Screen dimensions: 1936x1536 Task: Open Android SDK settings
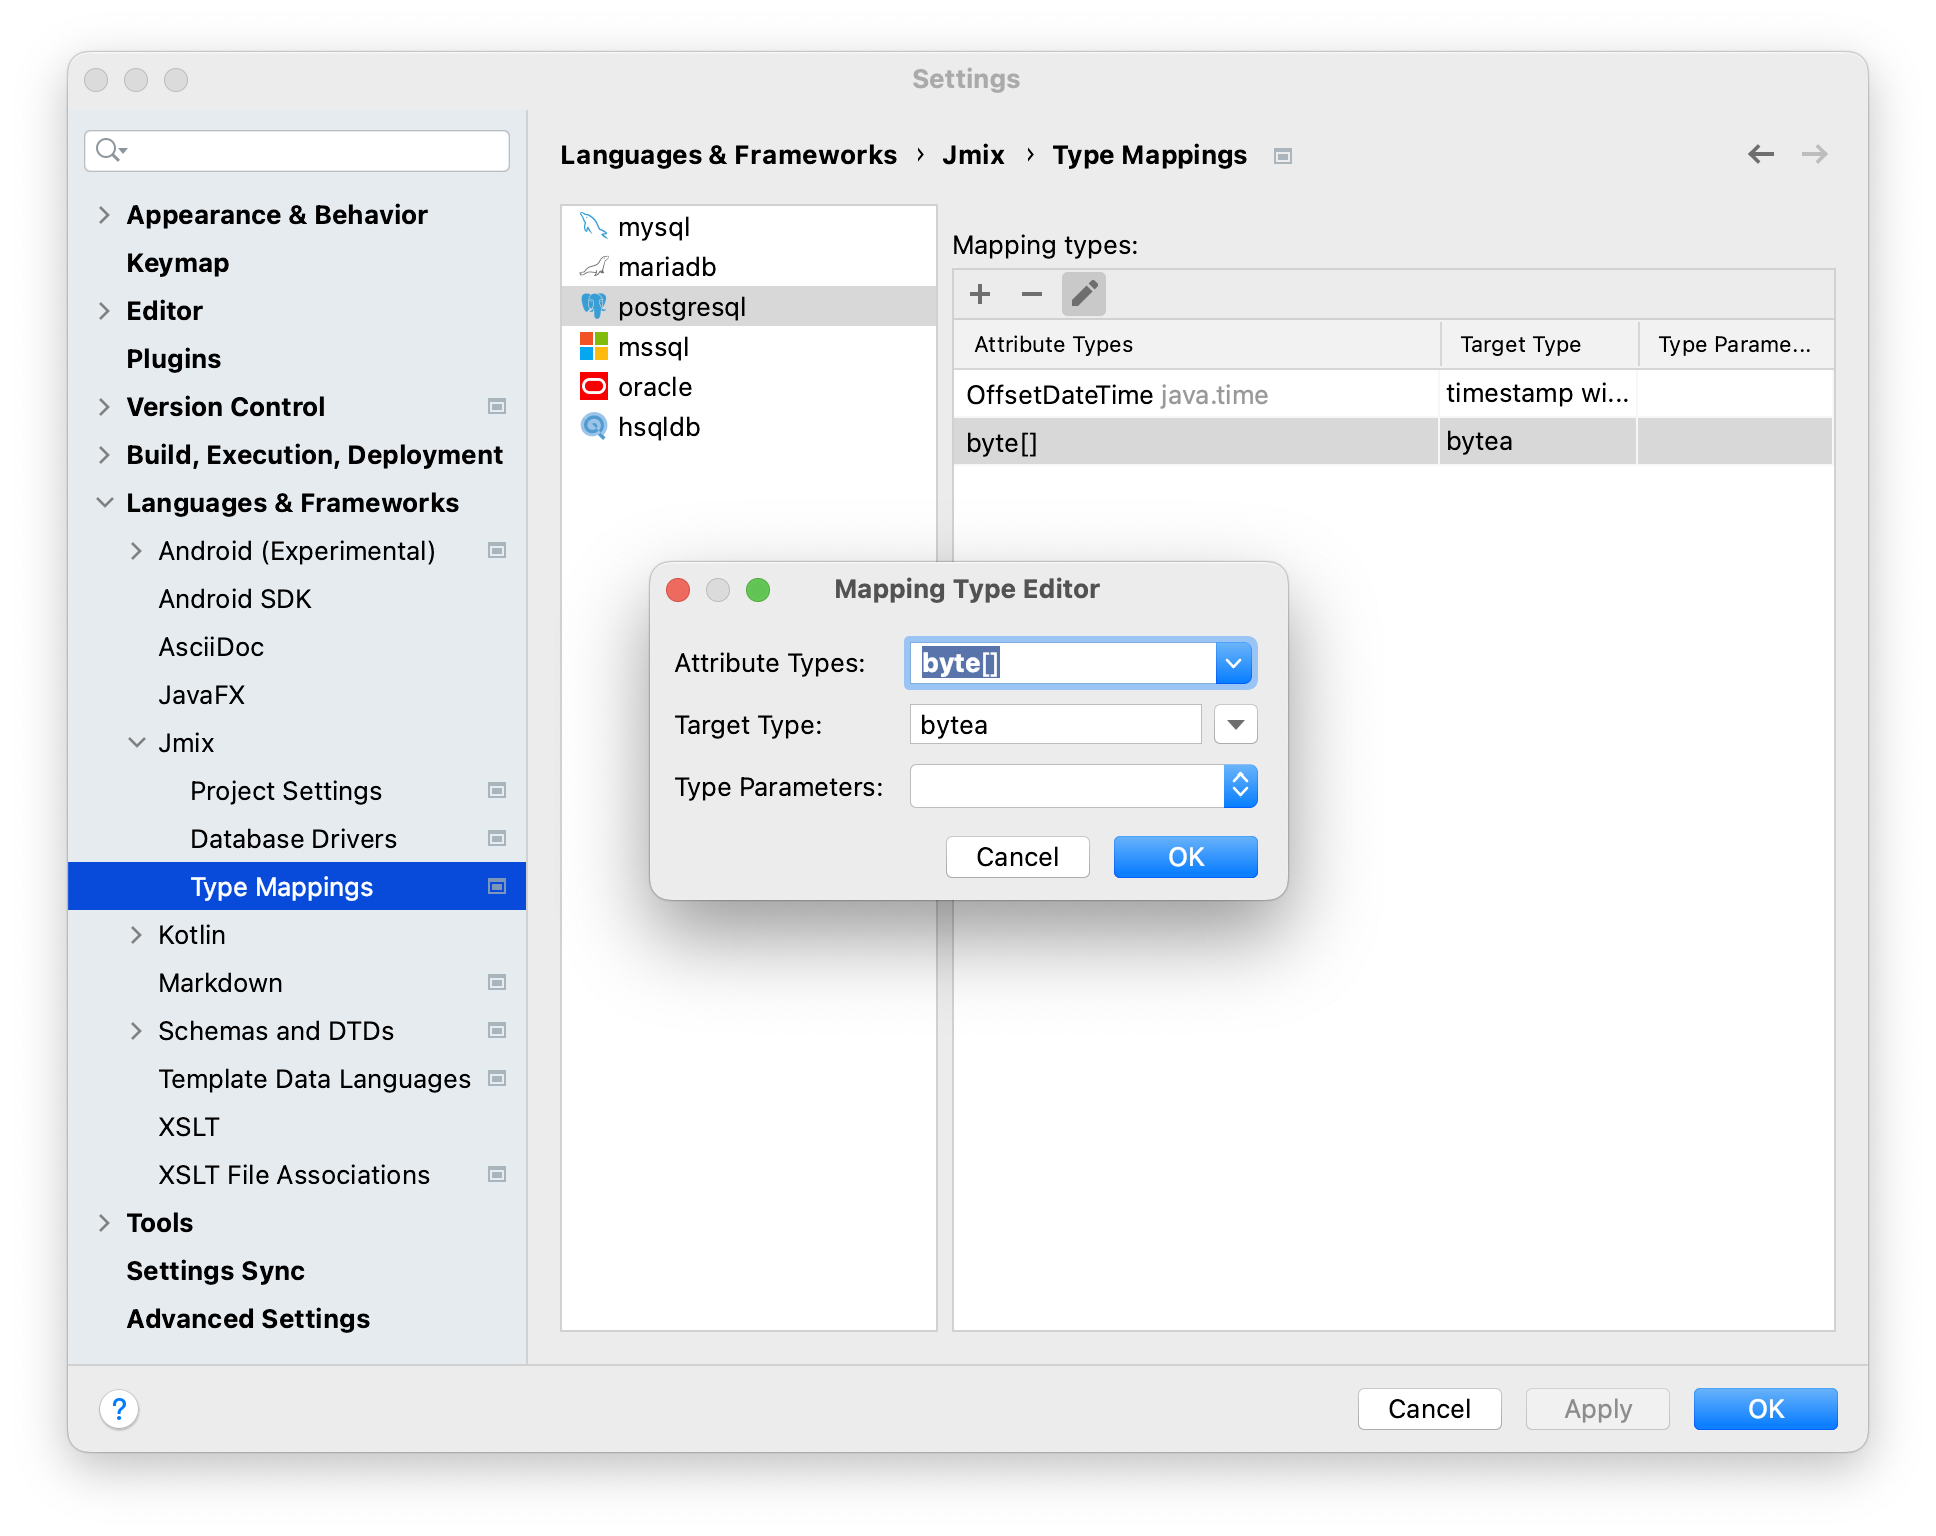pos(235,599)
